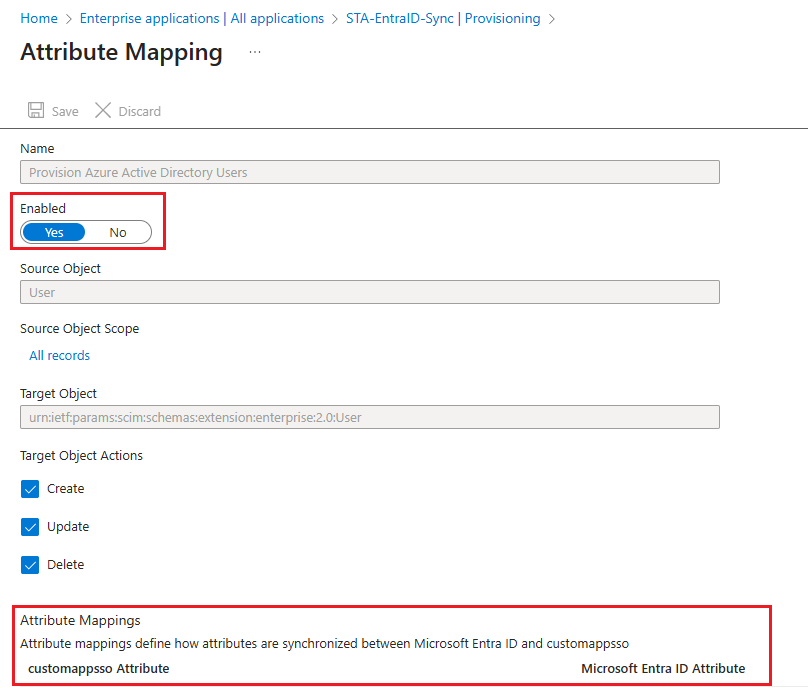Screen dimensions: 808x688
Task: Click the Microsoft Entra ID Attribute column header
Action: point(662,668)
